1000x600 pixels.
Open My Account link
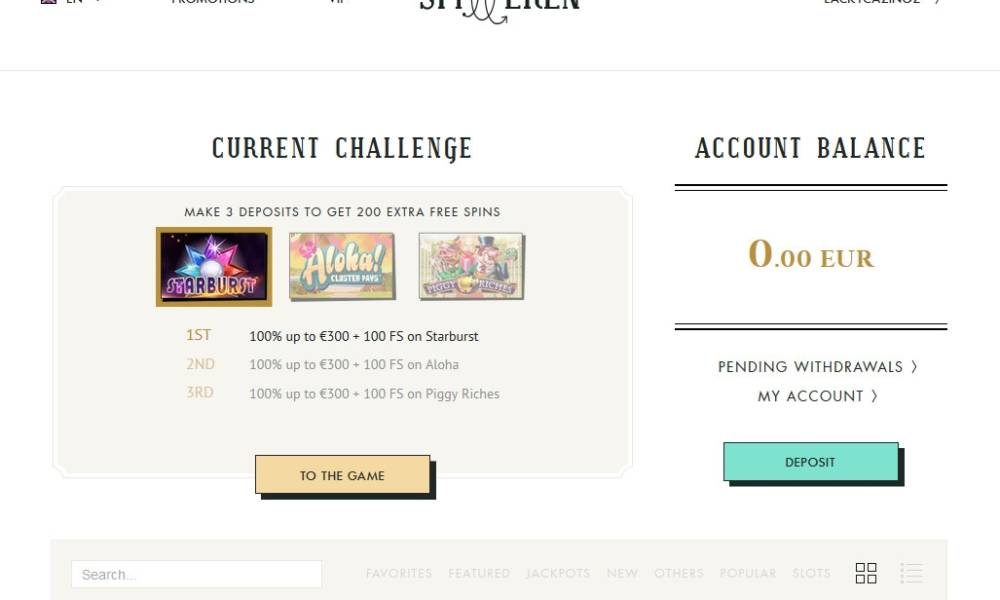click(x=817, y=396)
